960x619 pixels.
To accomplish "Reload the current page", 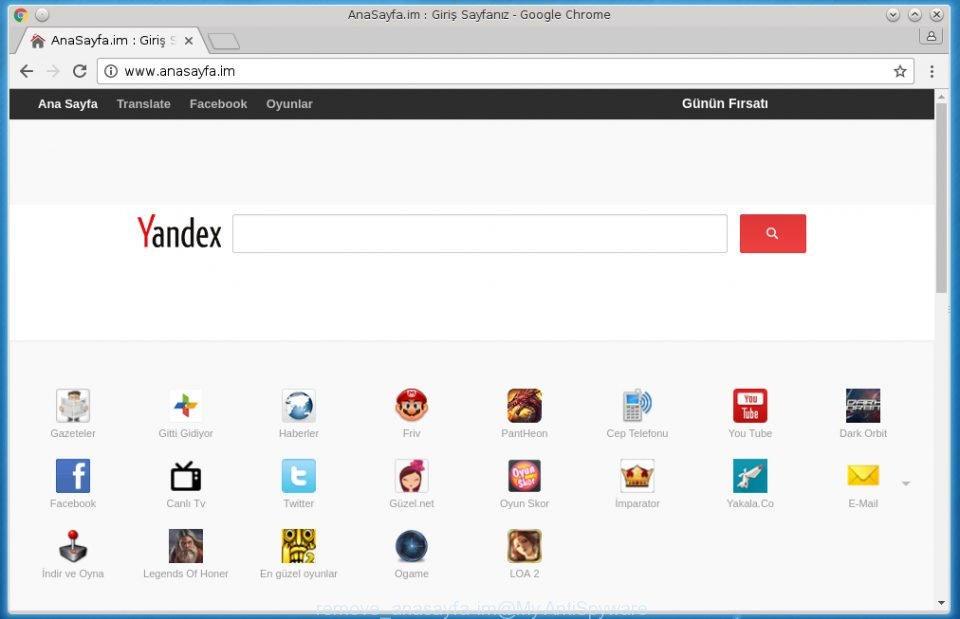I will (x=80, y=71).
